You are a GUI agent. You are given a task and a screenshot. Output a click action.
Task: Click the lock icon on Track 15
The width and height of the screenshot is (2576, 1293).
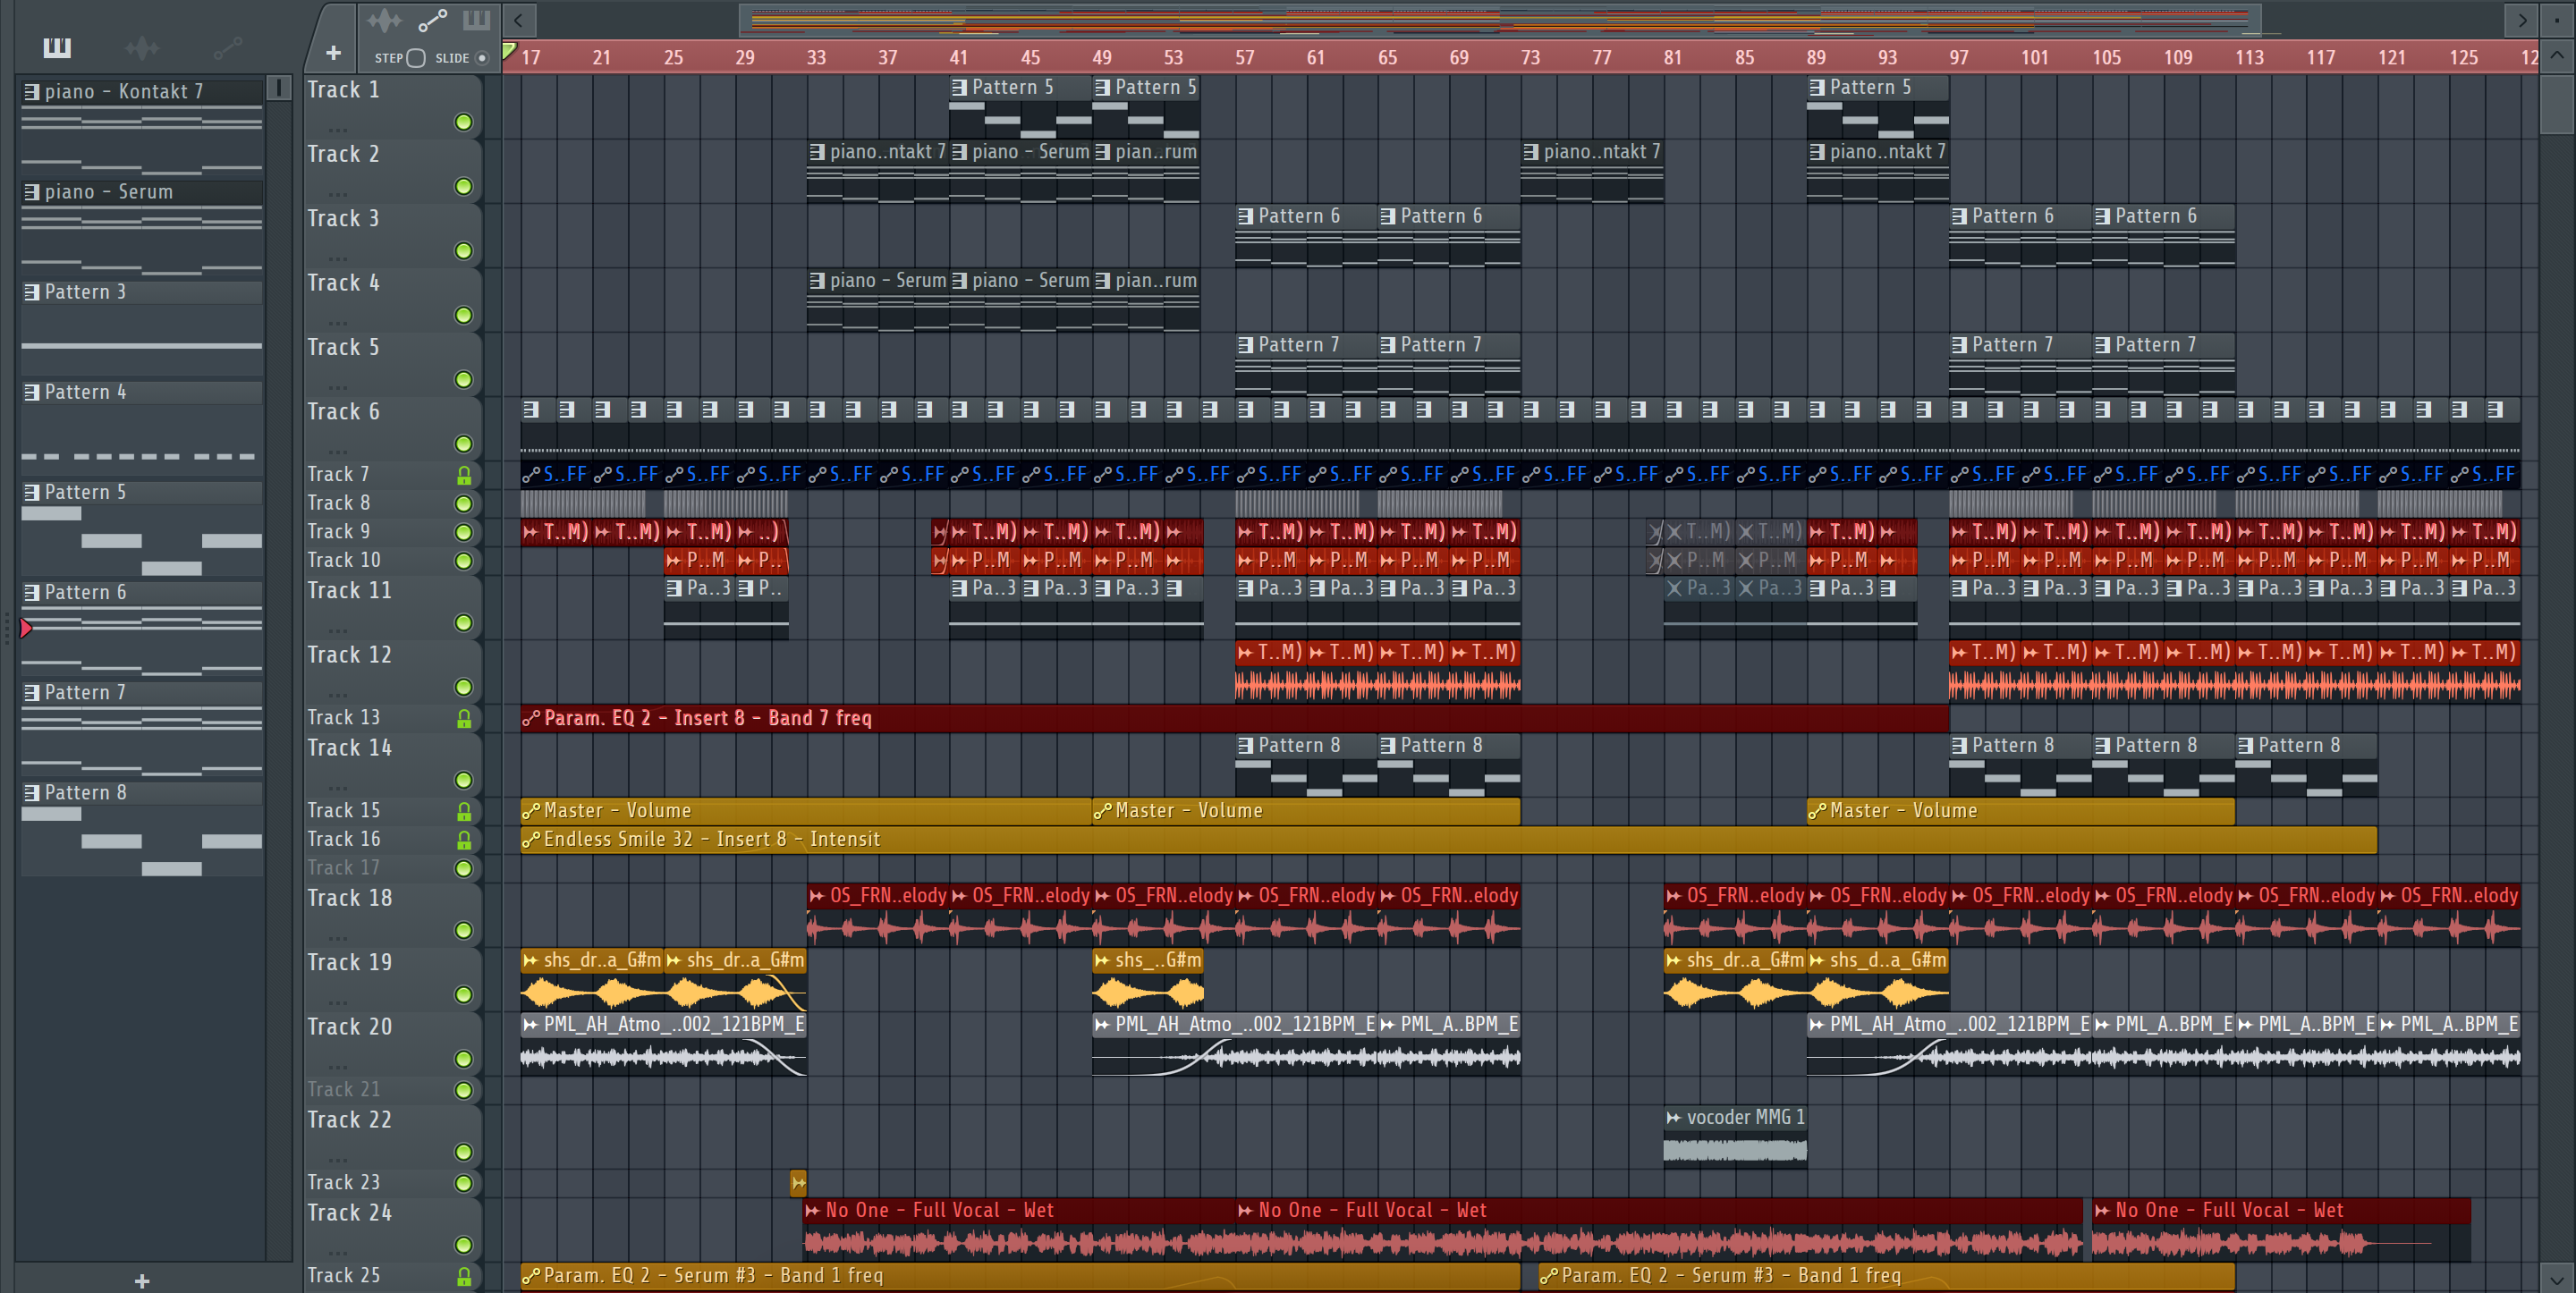coord(464,811)
